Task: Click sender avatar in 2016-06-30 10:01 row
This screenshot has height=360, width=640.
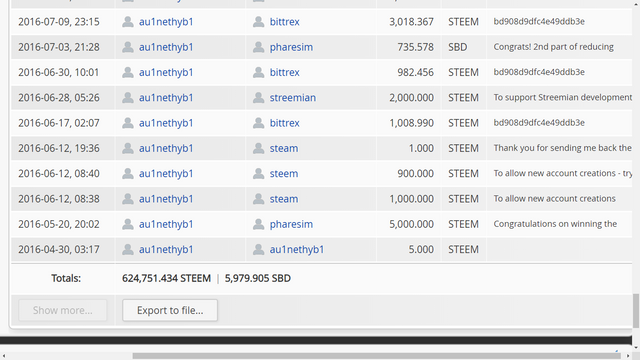Action: pyautogui.click(x=128, y=72)
